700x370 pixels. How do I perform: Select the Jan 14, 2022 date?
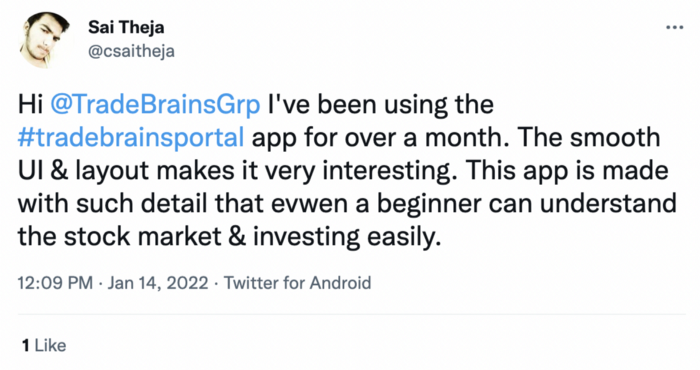[158, 283]
